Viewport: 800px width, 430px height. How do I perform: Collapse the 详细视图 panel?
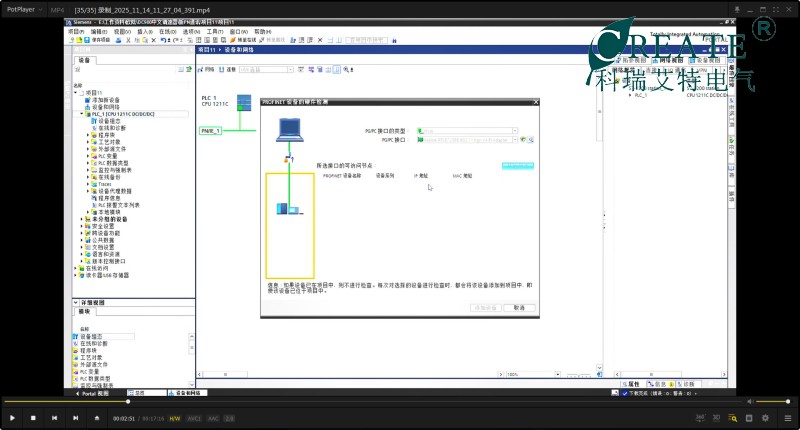pyautogui.click(x=76, y=302)
